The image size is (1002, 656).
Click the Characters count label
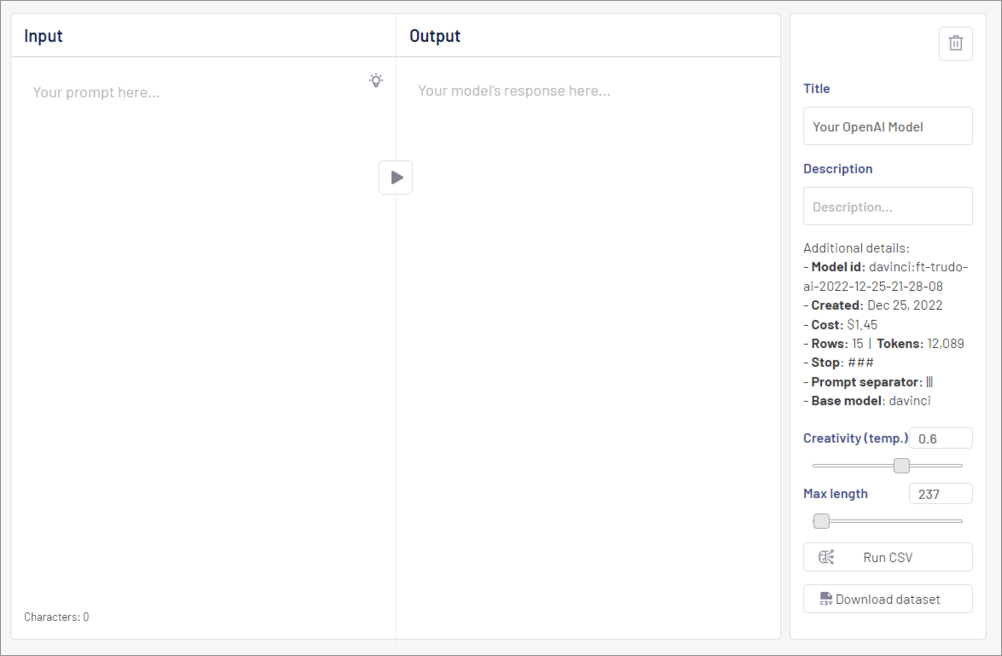point(56,617)
